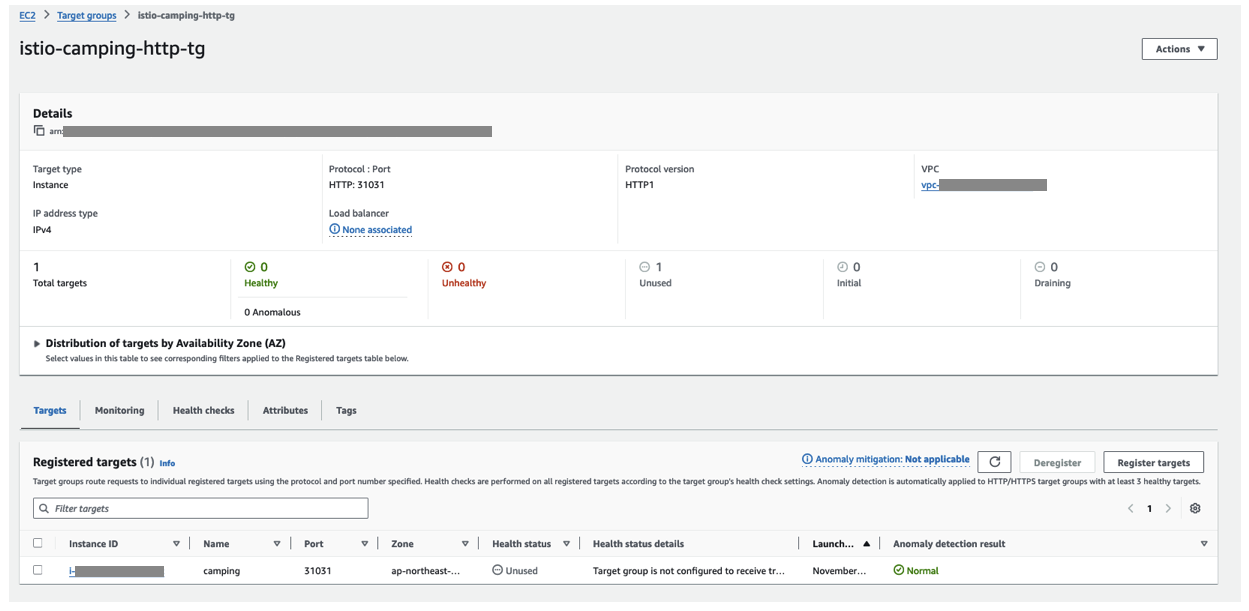Open the None associated load balancer link
The width and height of the screenshot is (1249, 611).
(376, 230)
